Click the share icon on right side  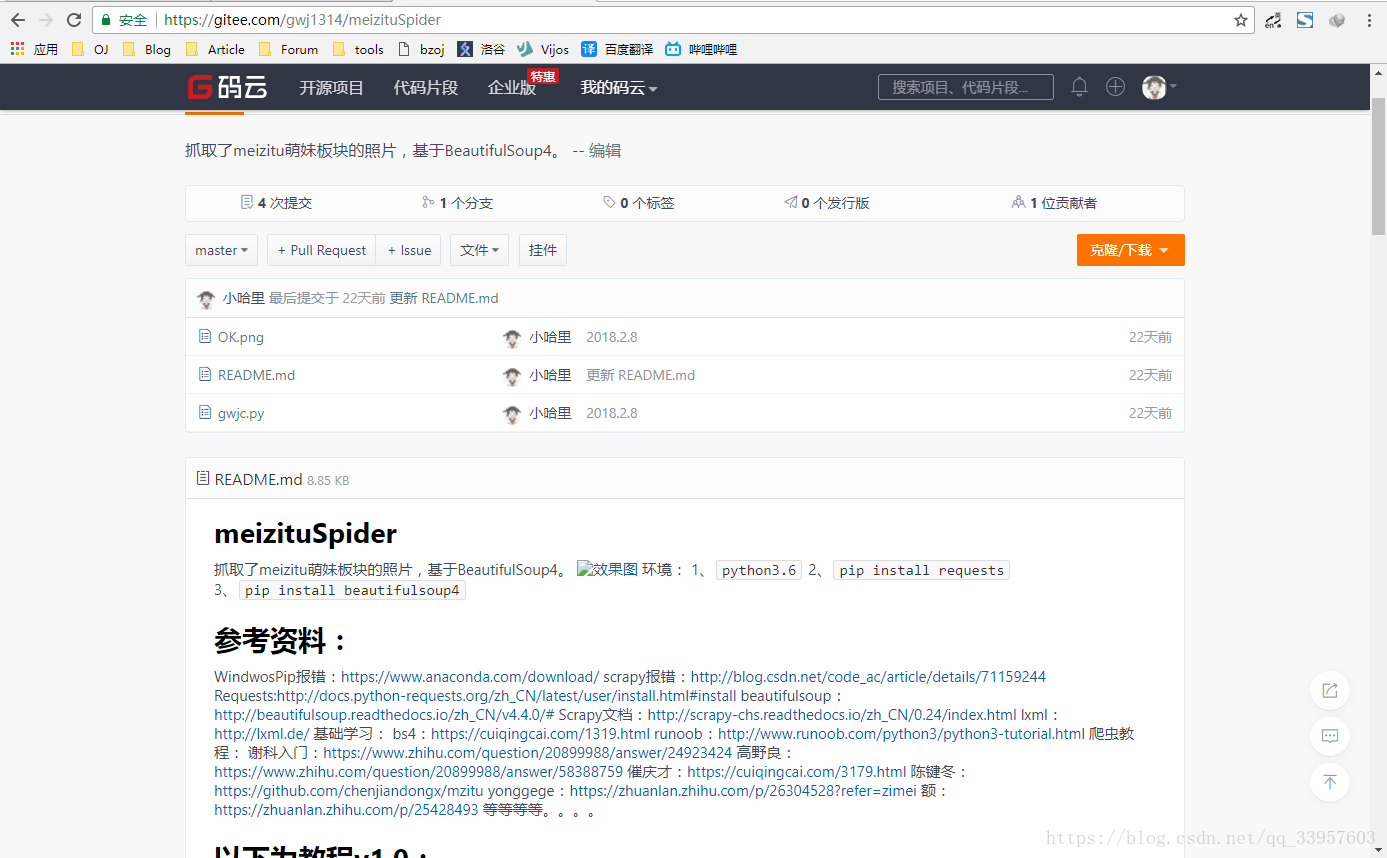point(1330,690)
